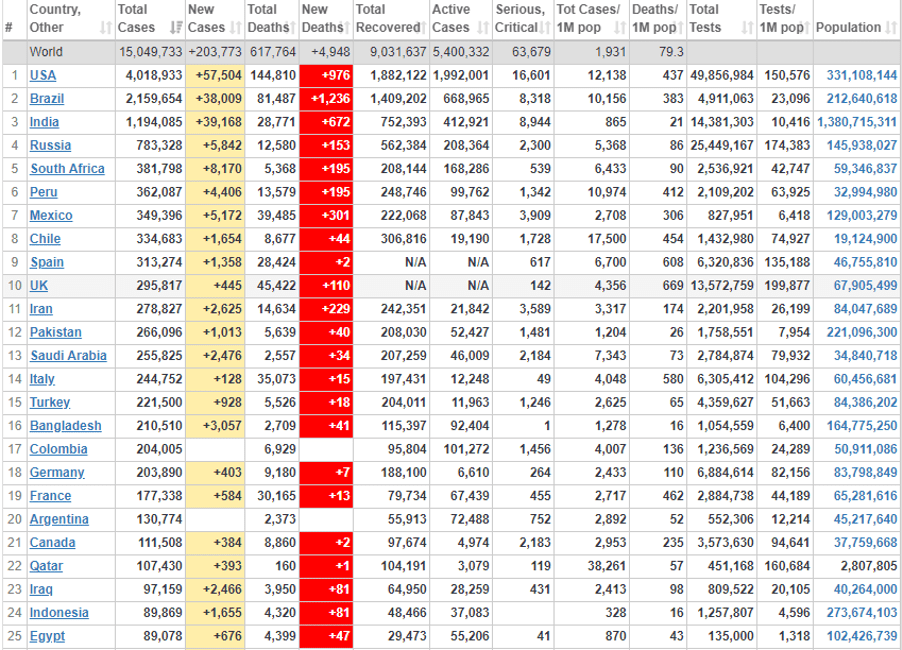Open Egypt population link 102,426,739

coord(862,636)
